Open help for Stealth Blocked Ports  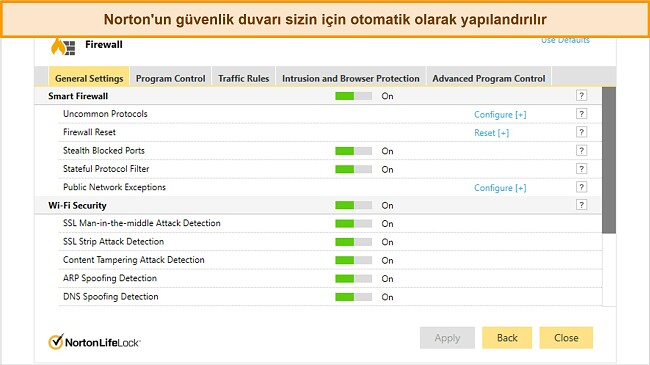pyautogui.click(x=581, y=150)
